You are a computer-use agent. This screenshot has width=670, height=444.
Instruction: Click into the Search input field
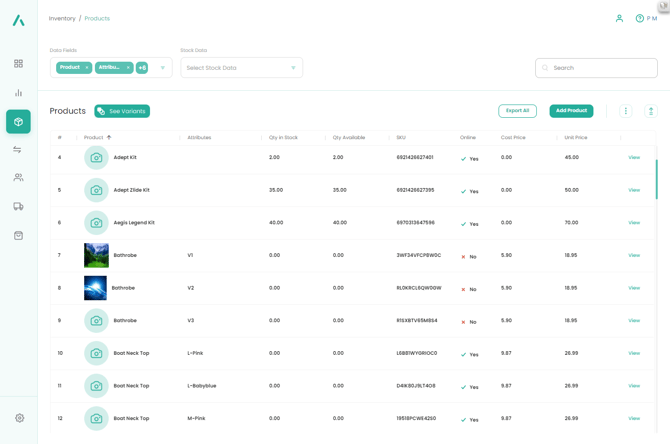pos(602,68)
